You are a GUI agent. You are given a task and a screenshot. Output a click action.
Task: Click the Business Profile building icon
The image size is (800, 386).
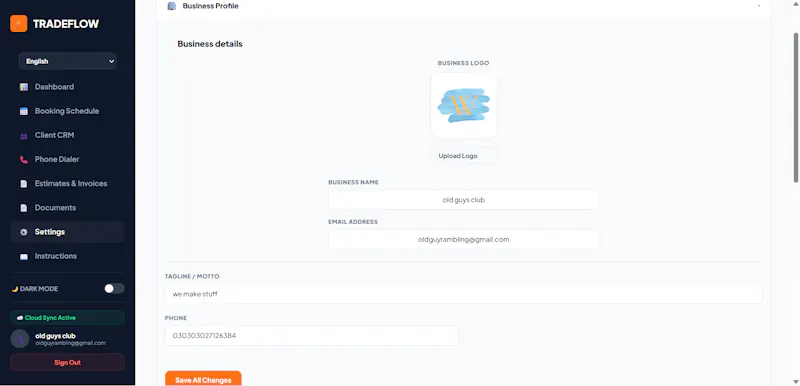pyautogui.click(x=171, y=6)
